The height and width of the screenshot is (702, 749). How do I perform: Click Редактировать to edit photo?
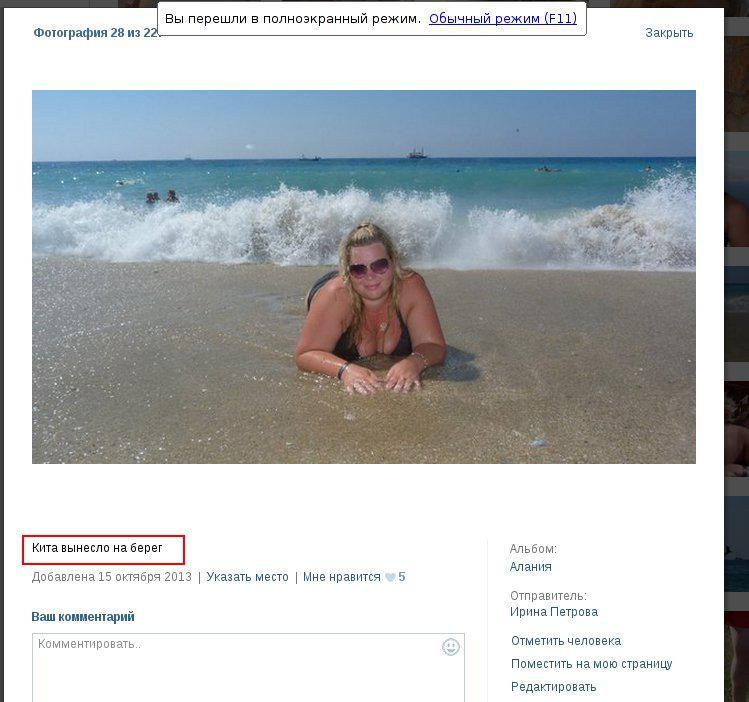pos(553,687)
